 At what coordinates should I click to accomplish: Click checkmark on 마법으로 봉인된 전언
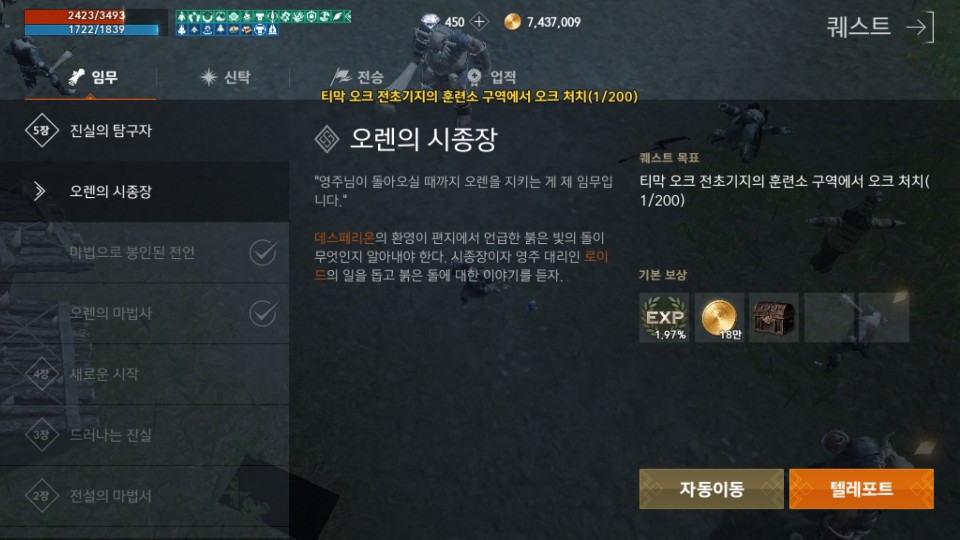coord(263,252)
